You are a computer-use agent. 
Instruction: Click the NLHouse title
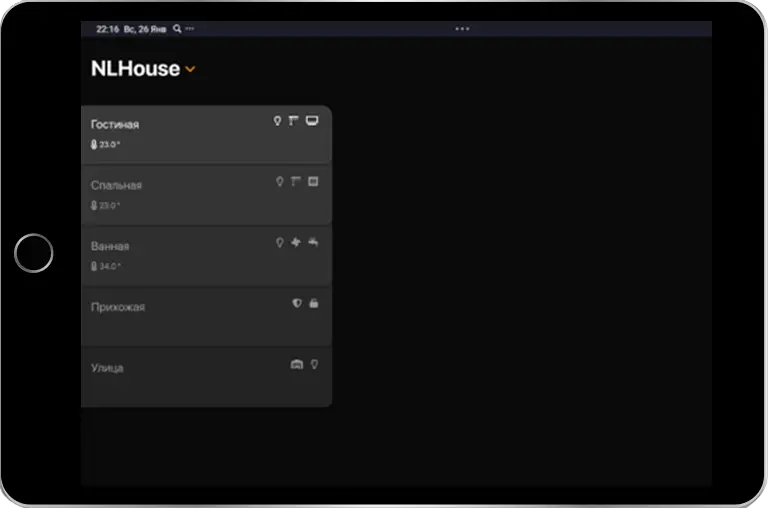(x=135, y=69)
